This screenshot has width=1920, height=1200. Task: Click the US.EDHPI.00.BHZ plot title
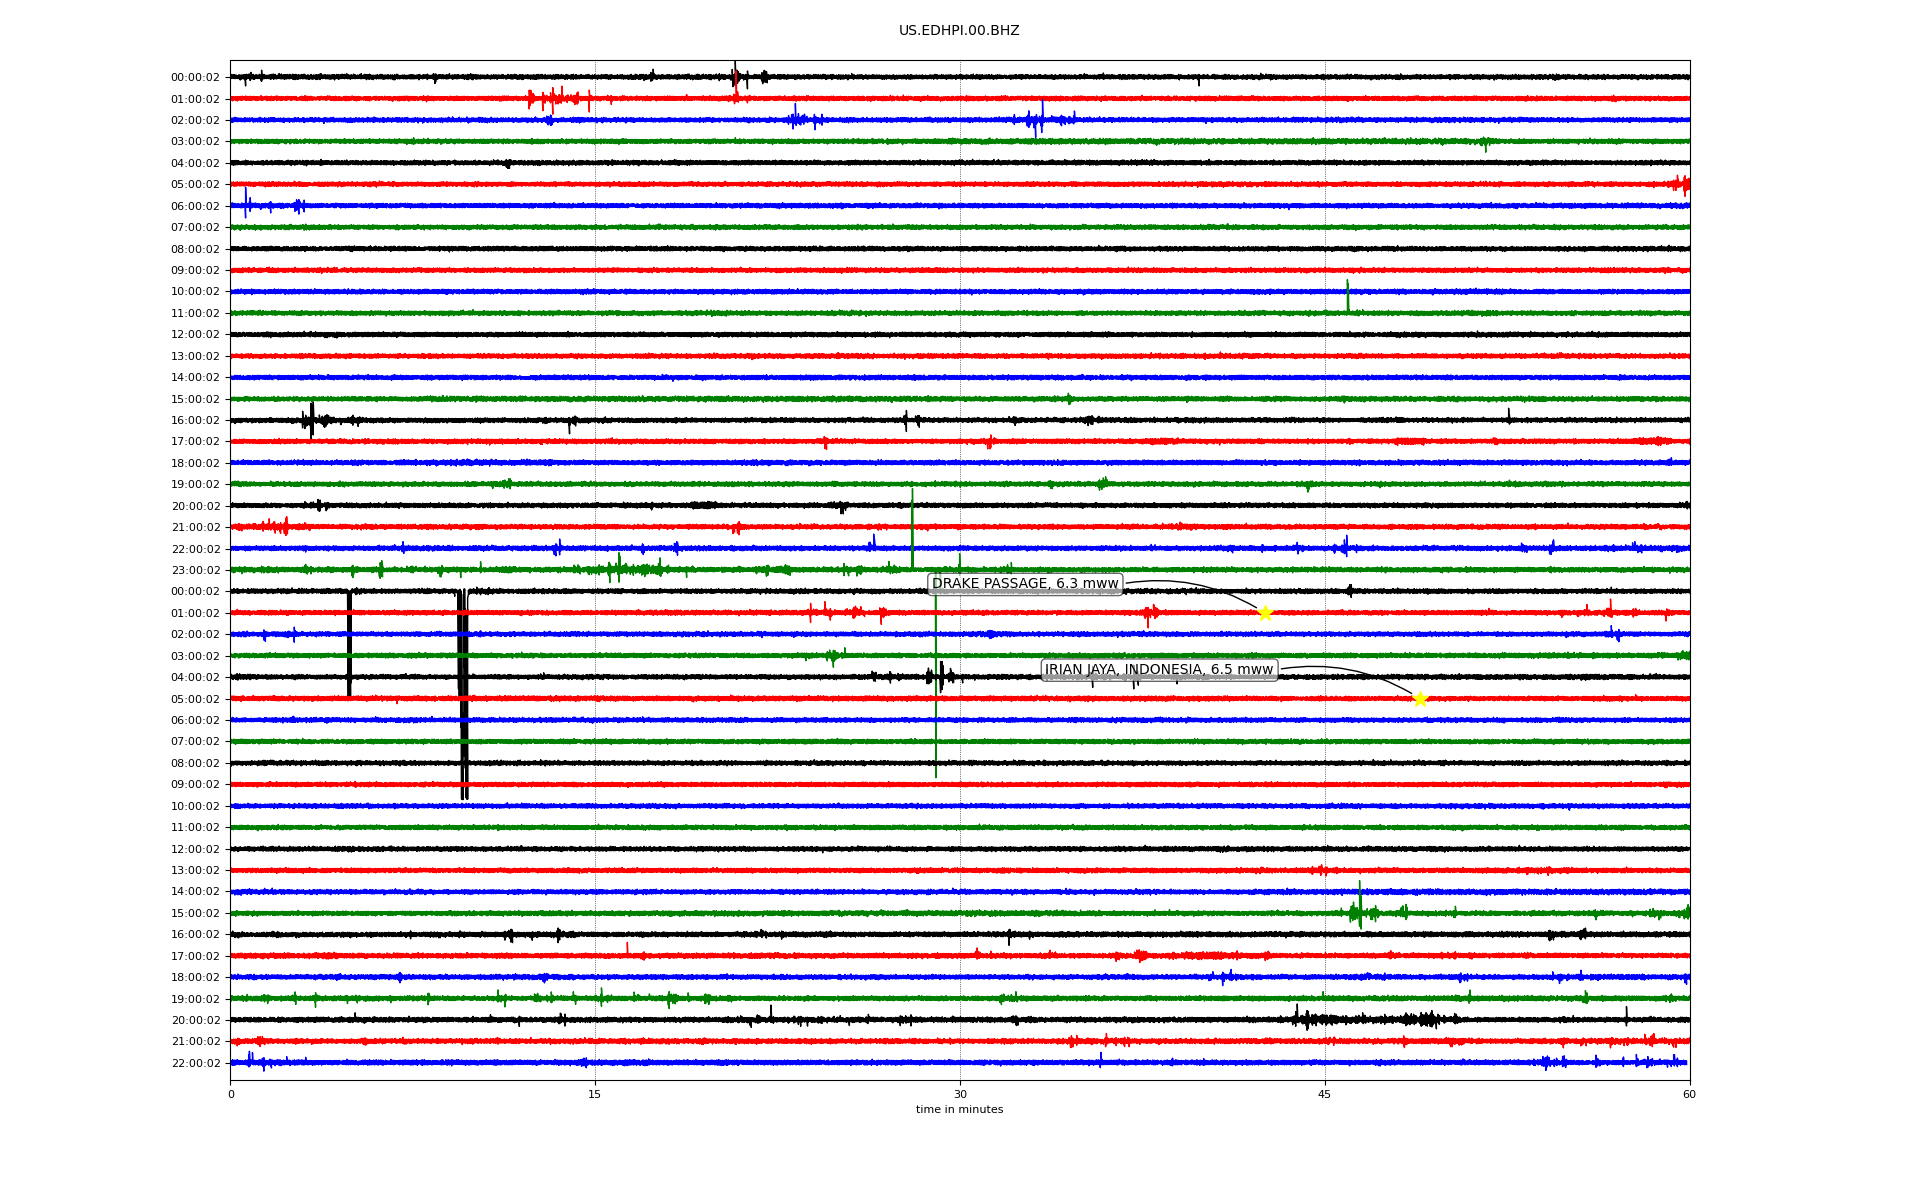[x=959, y=31]
